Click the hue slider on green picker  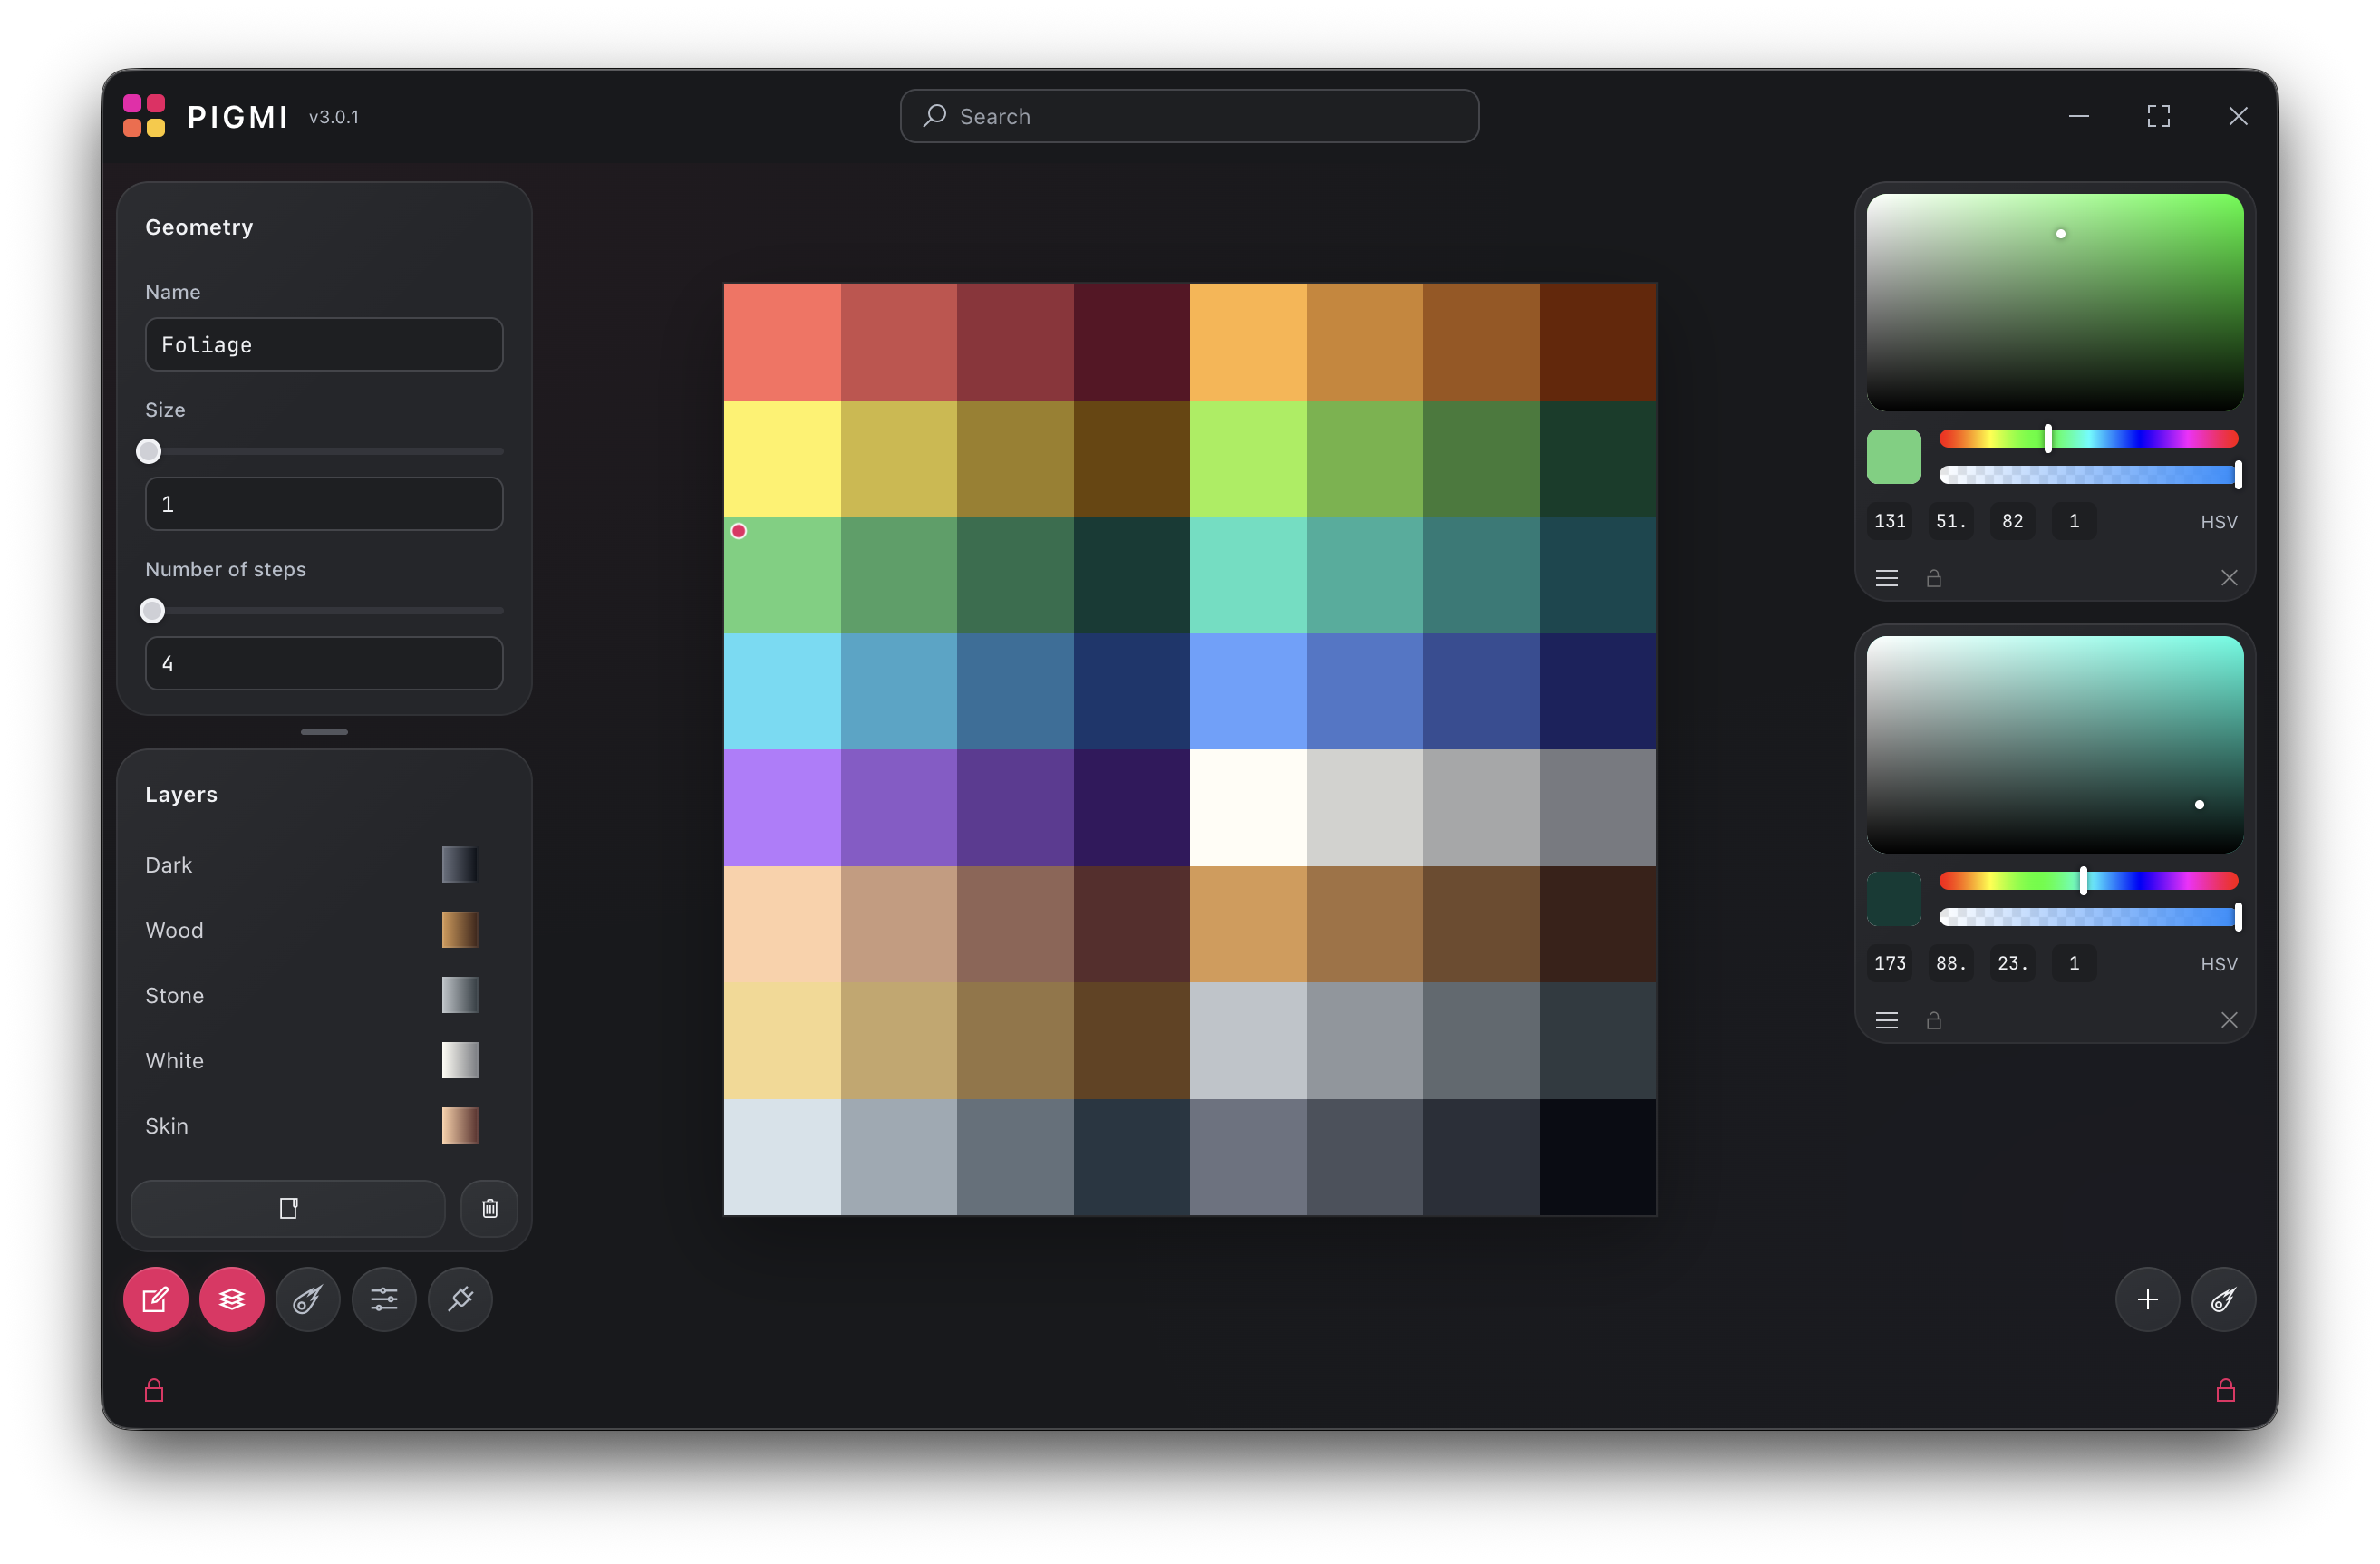tap(2087, 438)
